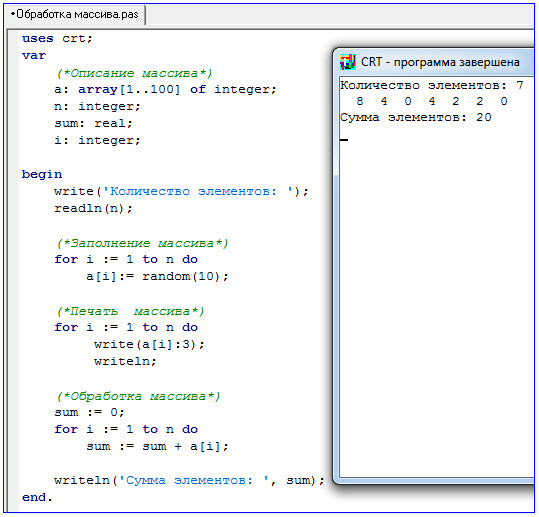539x517 pixels.
Task: Click the 'sum: real;' declaration
Action: (94, 123)
